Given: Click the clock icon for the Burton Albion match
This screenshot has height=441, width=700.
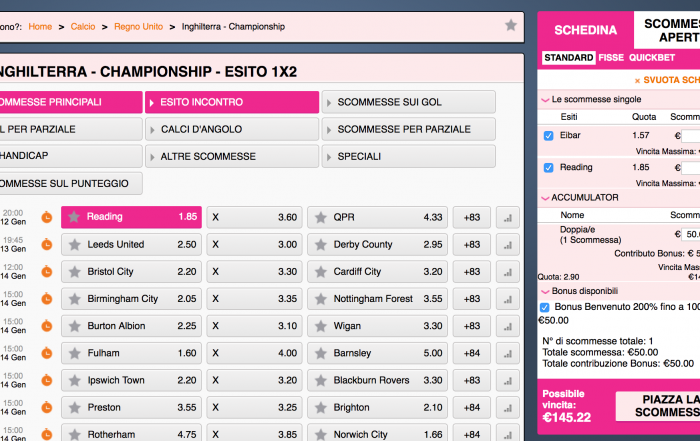Looking at the screenshot, I should [47, 326].
